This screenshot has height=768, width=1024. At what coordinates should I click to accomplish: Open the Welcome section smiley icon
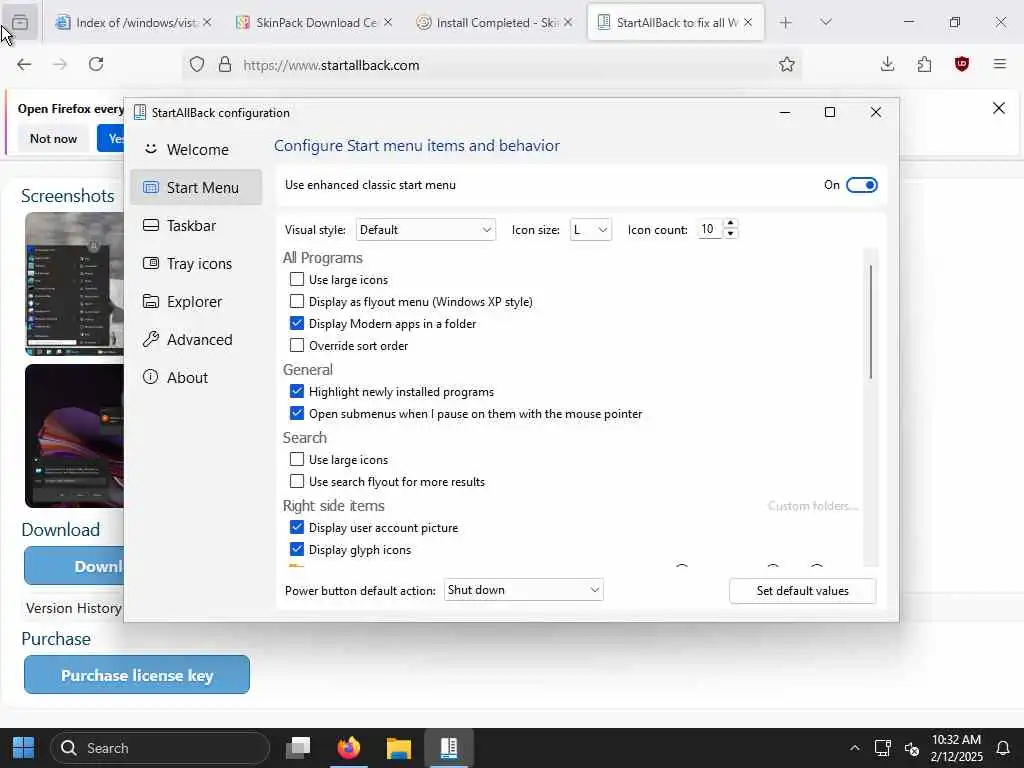(x=151, y=149)
